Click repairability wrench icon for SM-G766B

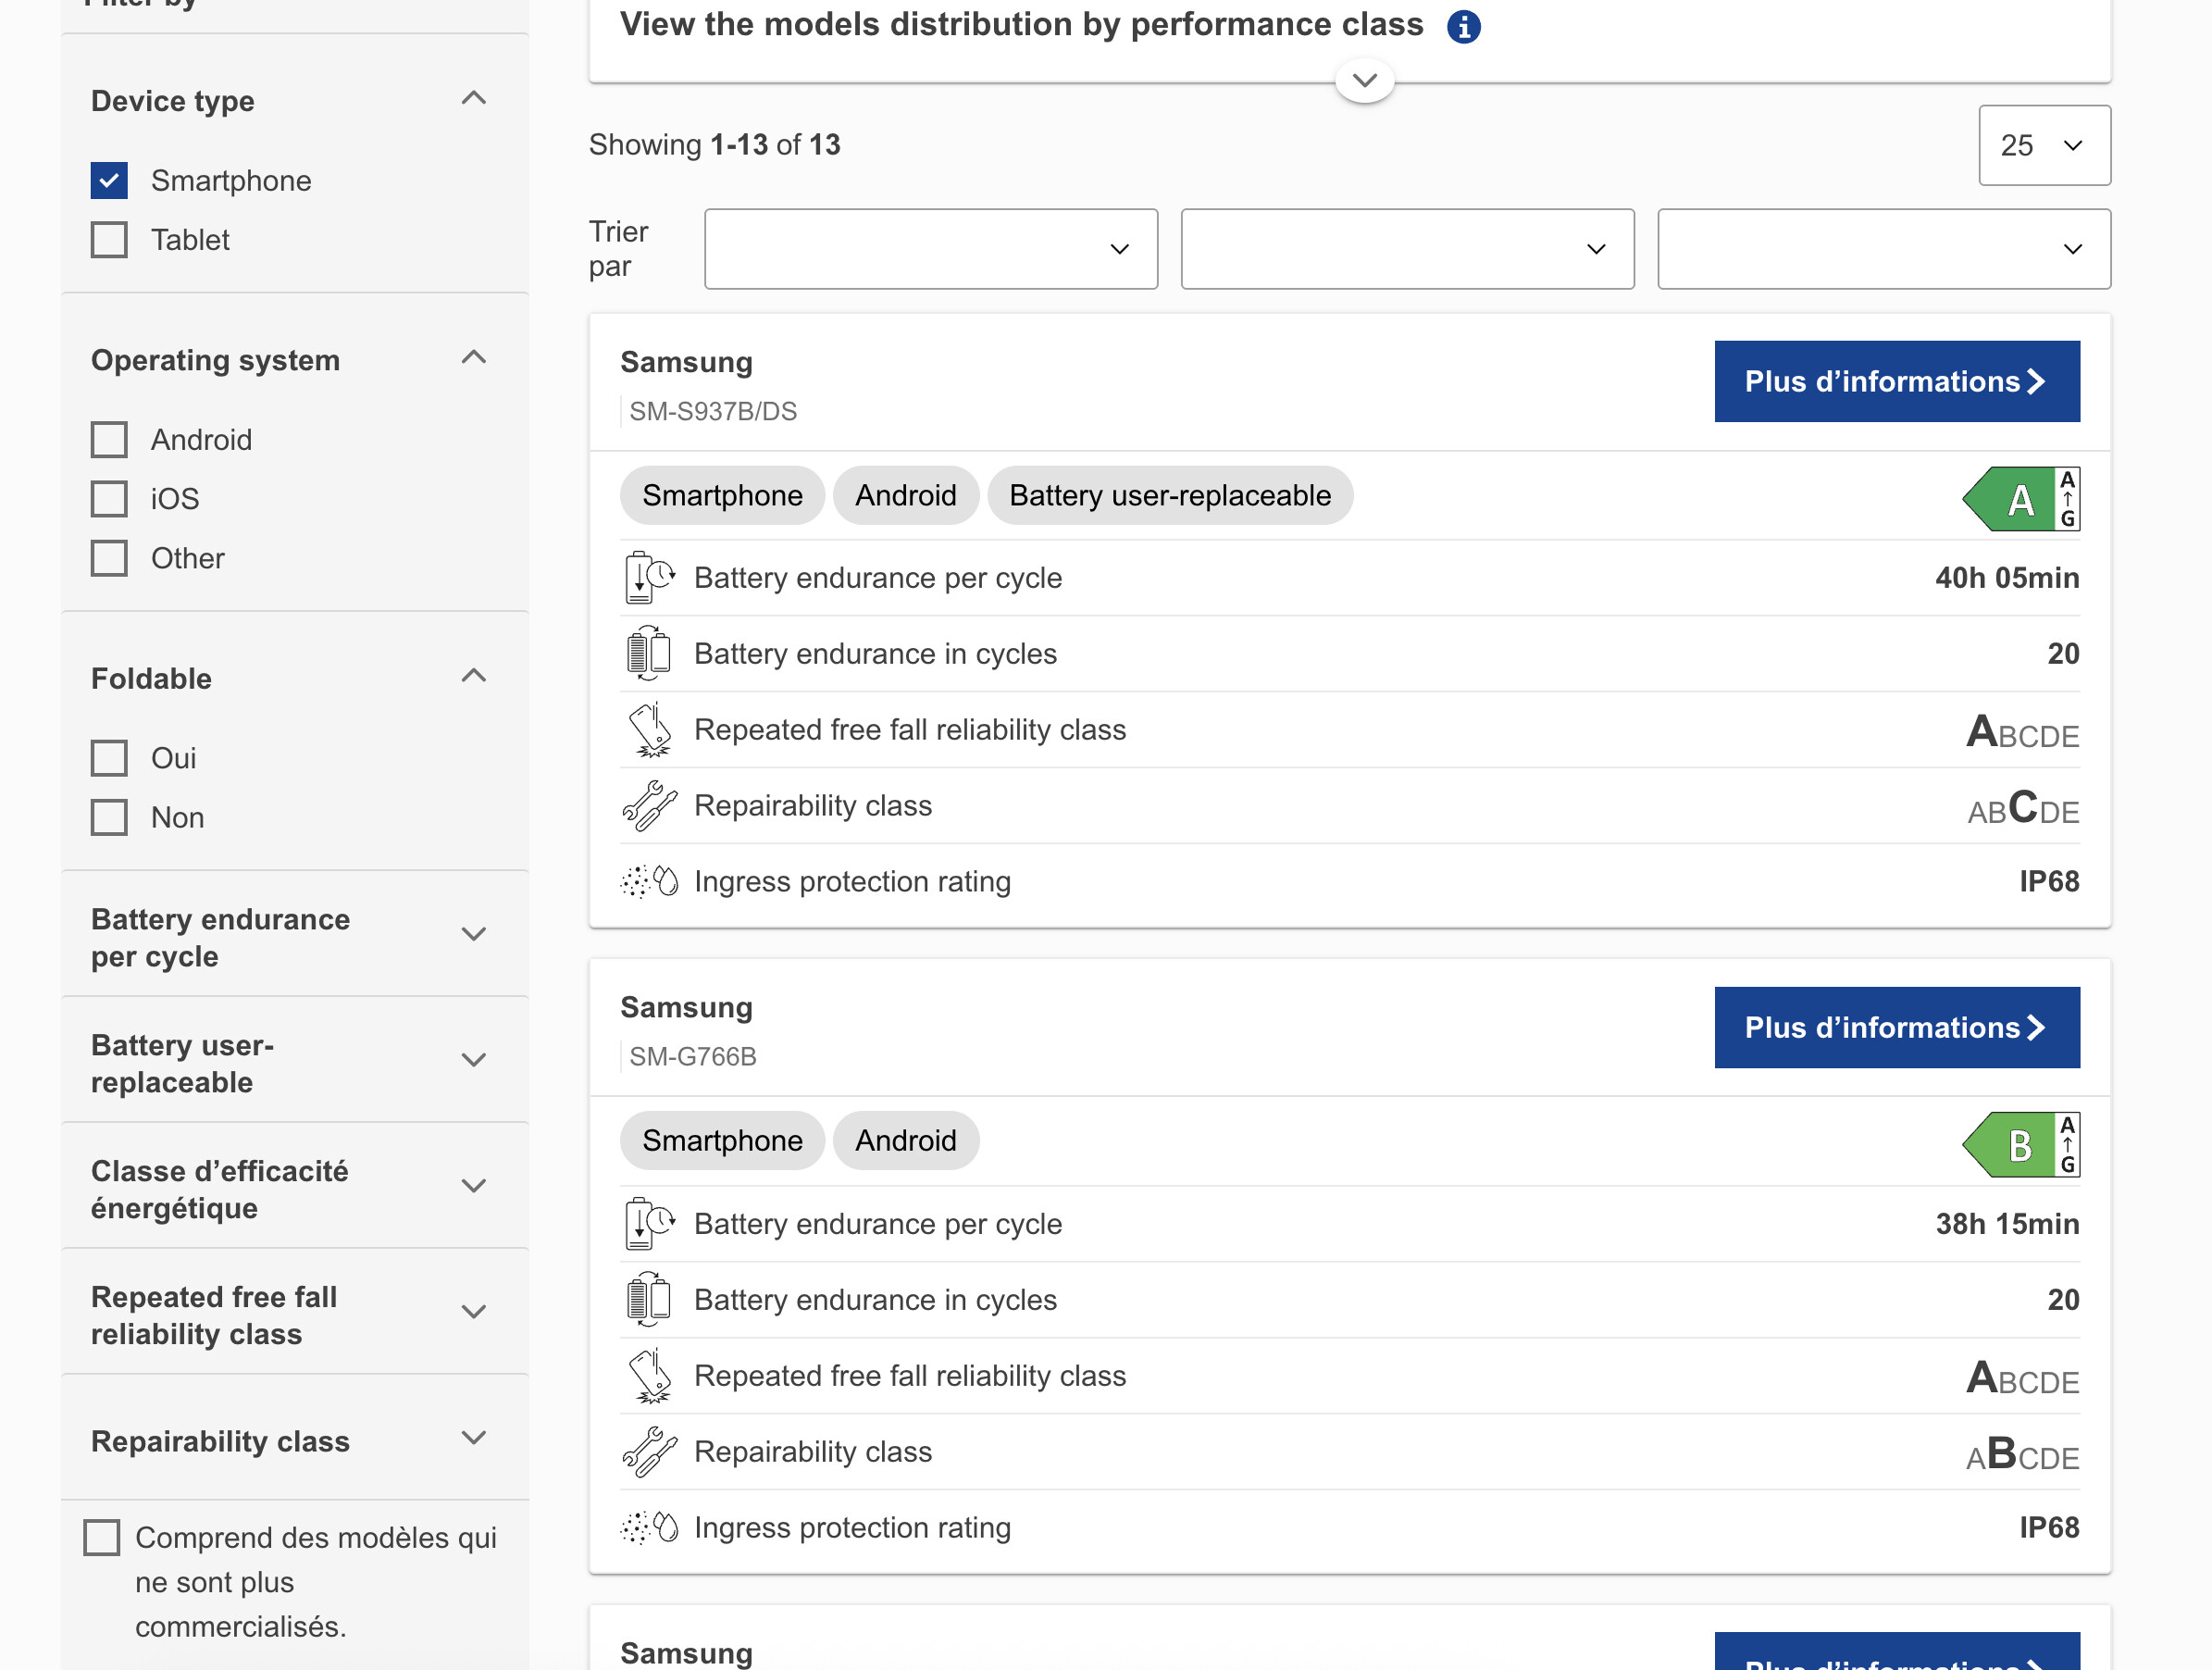pyautogui.click(x=649, y=1452)
